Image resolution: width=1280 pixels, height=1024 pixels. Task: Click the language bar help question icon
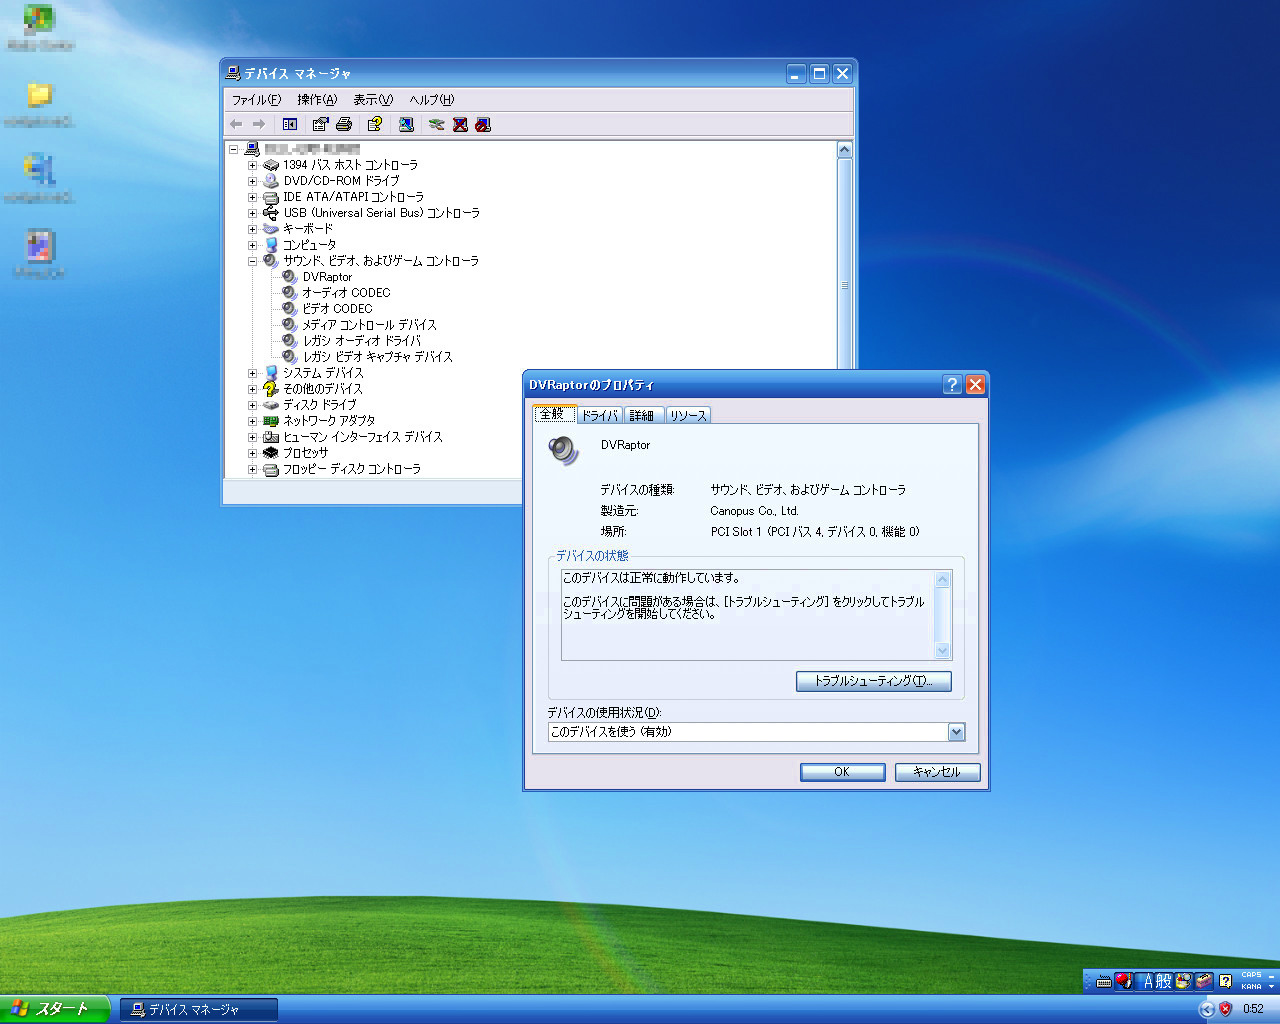pyautogui.click(x=1226, y=981)
